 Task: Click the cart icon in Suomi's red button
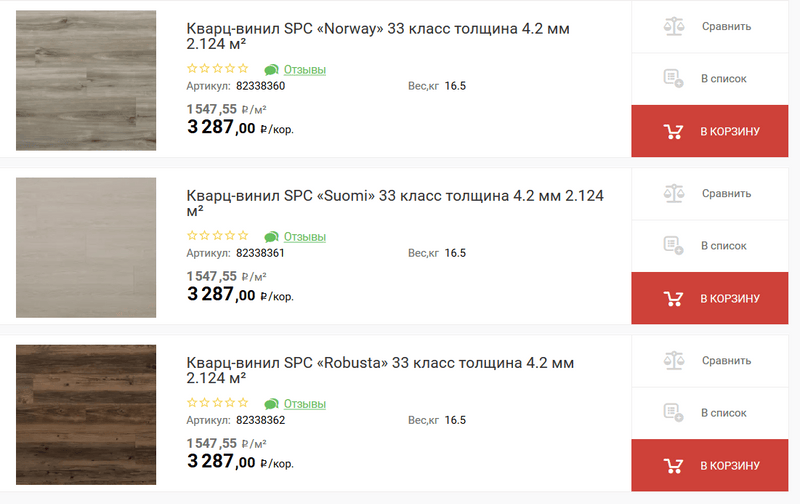(x=673, y=298)
